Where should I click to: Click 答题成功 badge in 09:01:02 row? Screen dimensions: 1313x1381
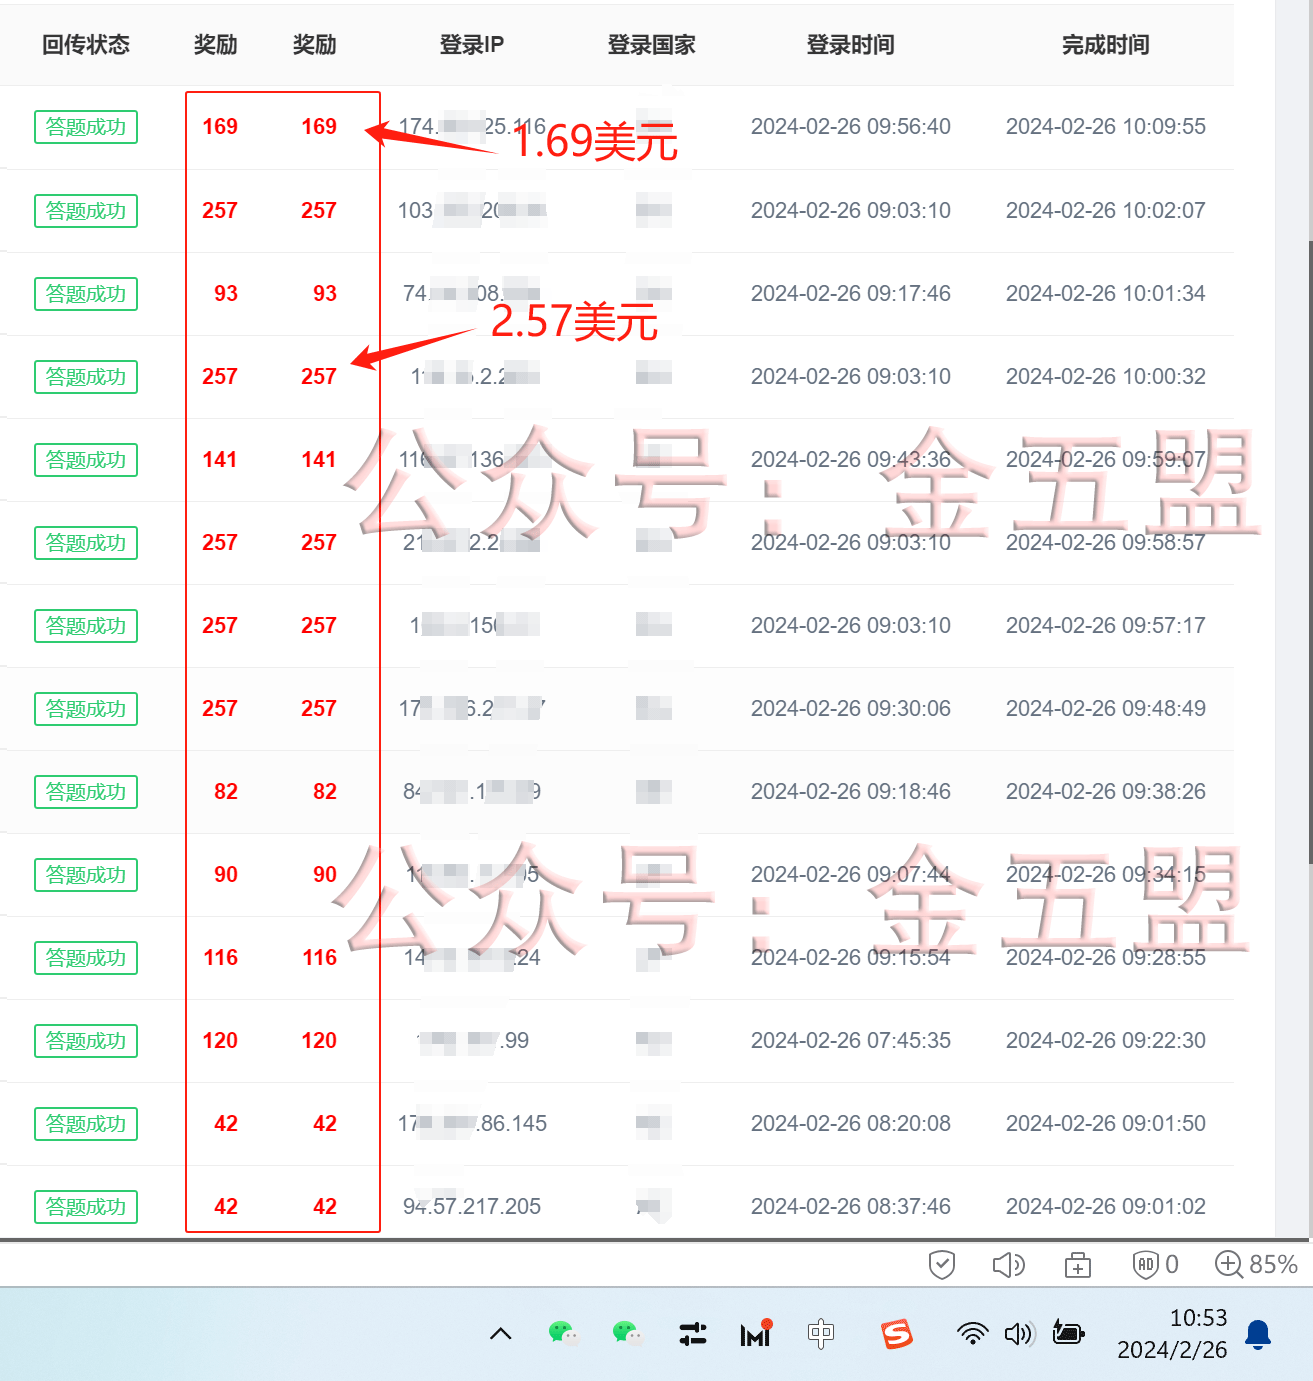click(86, 1207)
